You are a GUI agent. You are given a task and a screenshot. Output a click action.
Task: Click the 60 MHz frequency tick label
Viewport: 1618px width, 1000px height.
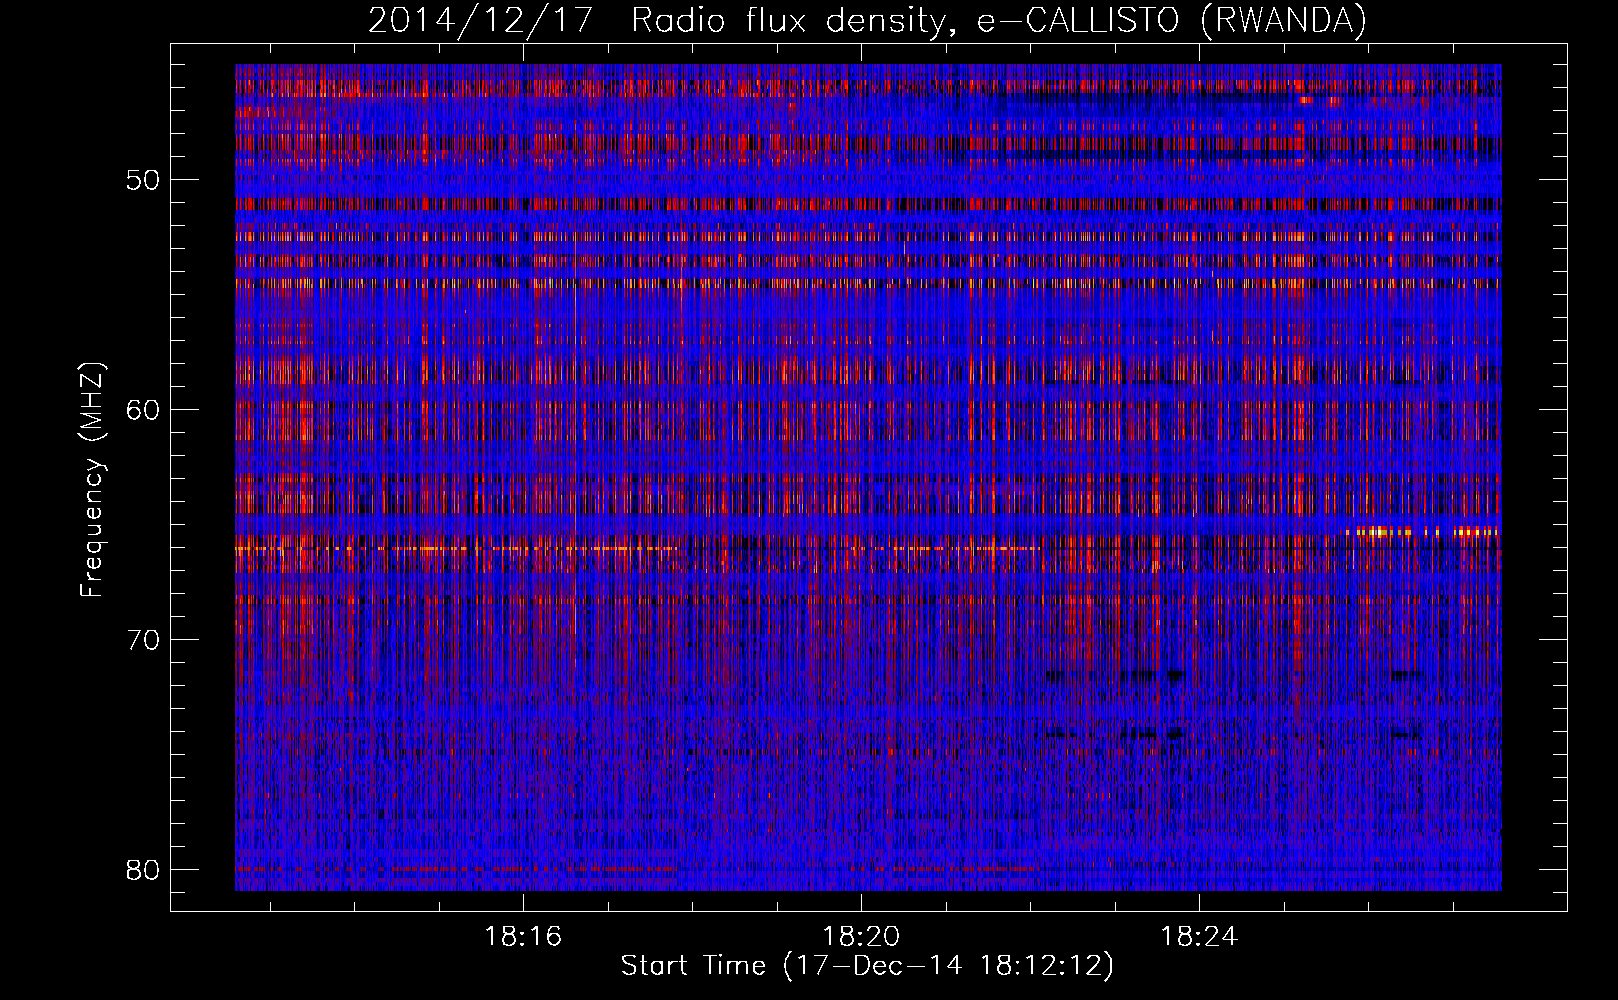pos(144,409)
